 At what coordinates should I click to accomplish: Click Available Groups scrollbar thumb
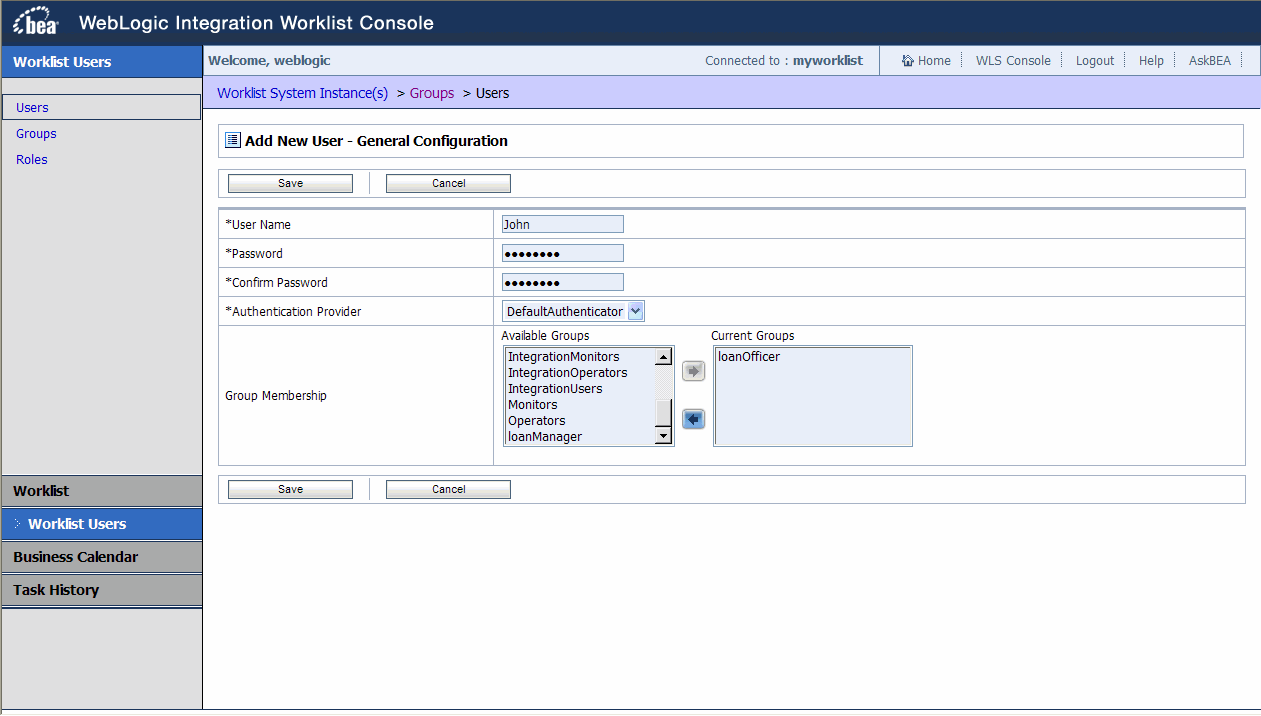pyautogui.click(x=663, y=412)
